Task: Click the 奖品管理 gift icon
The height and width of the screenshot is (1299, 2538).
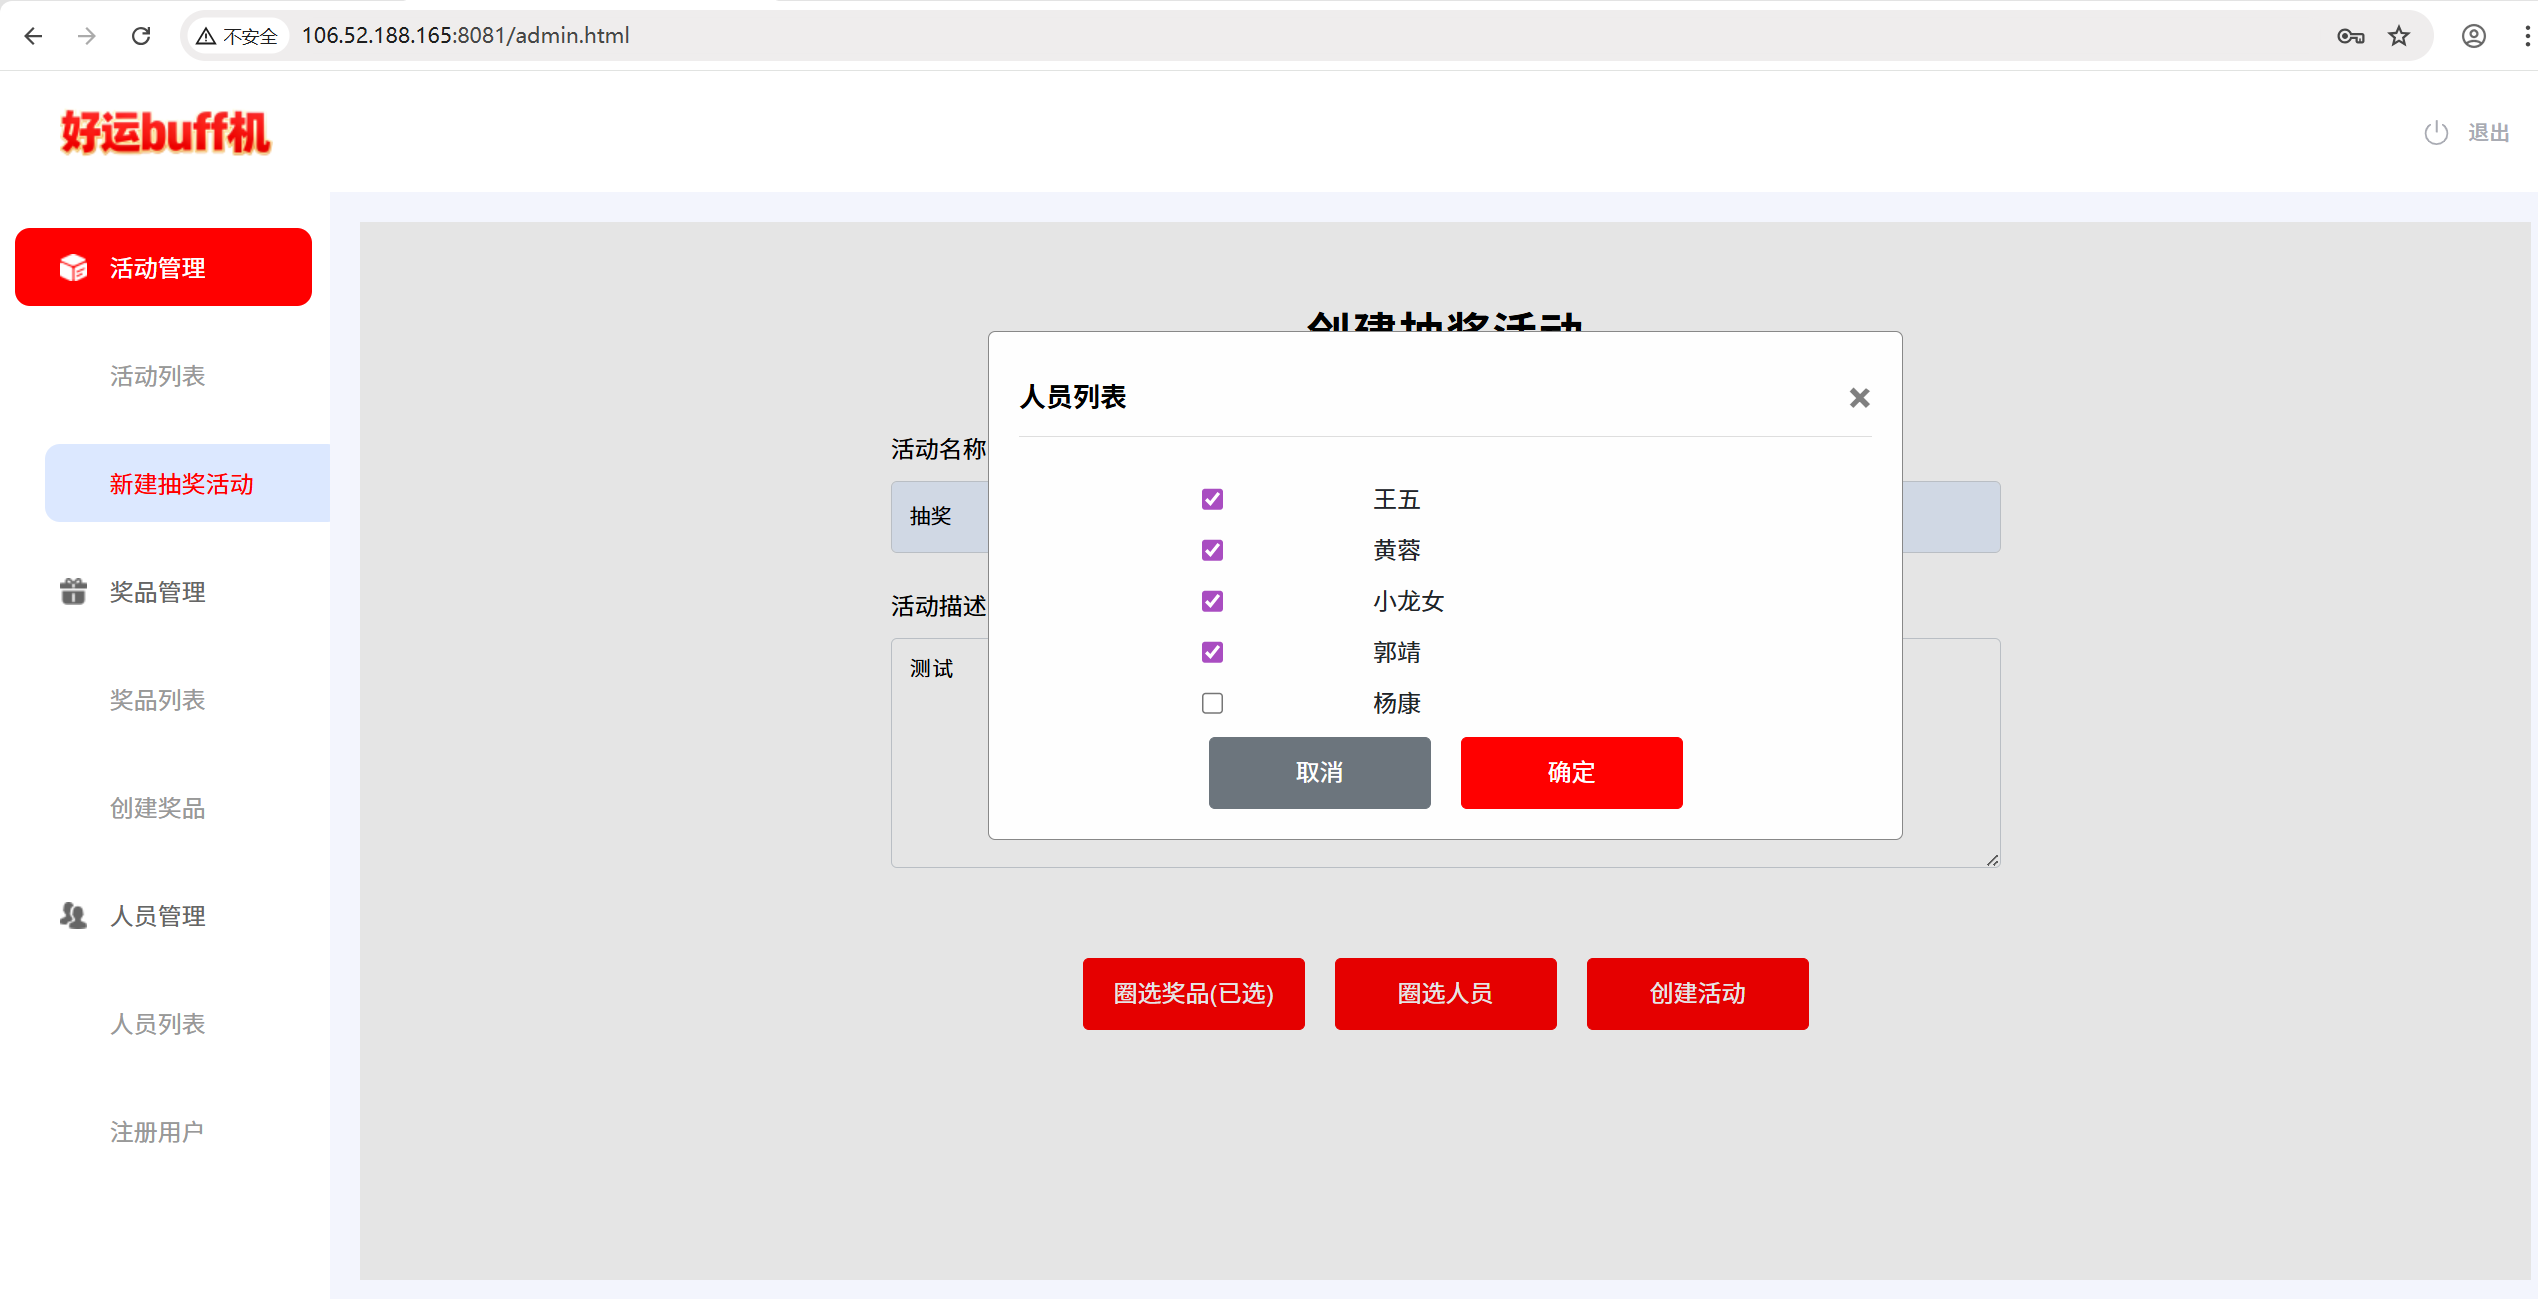Action: pos(73,592)
